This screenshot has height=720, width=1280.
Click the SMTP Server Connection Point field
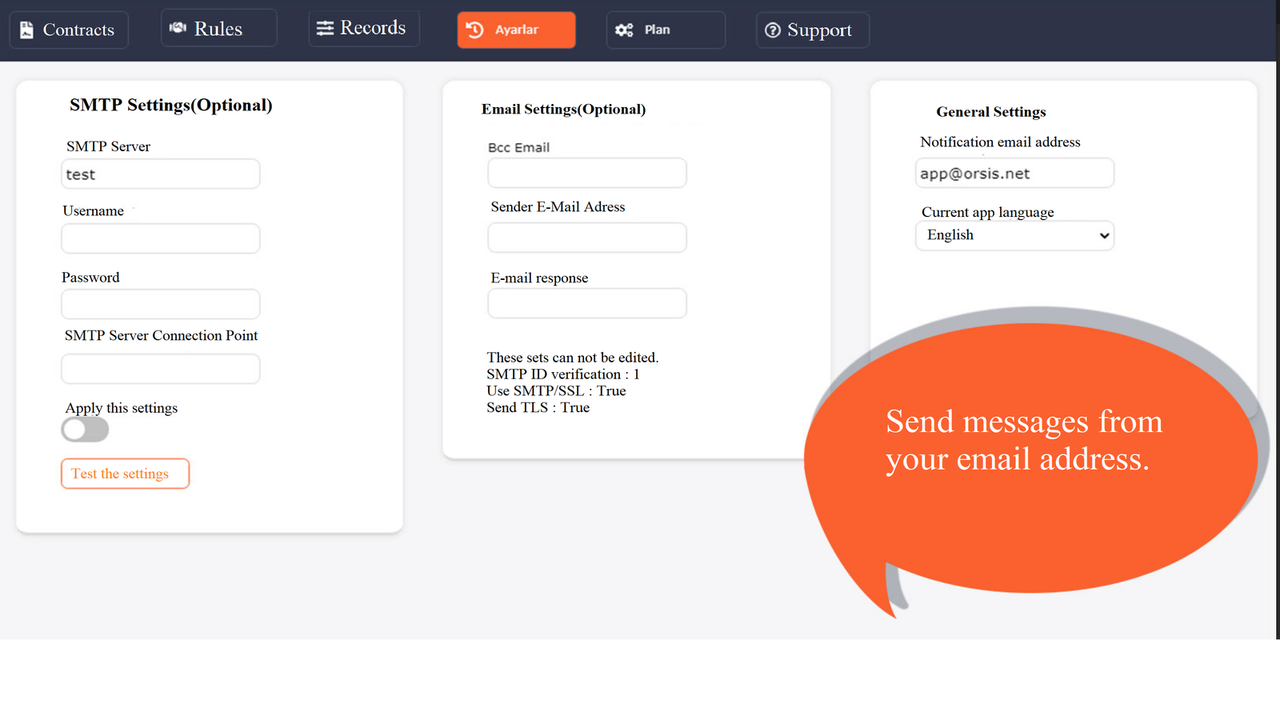click(160, 368)
